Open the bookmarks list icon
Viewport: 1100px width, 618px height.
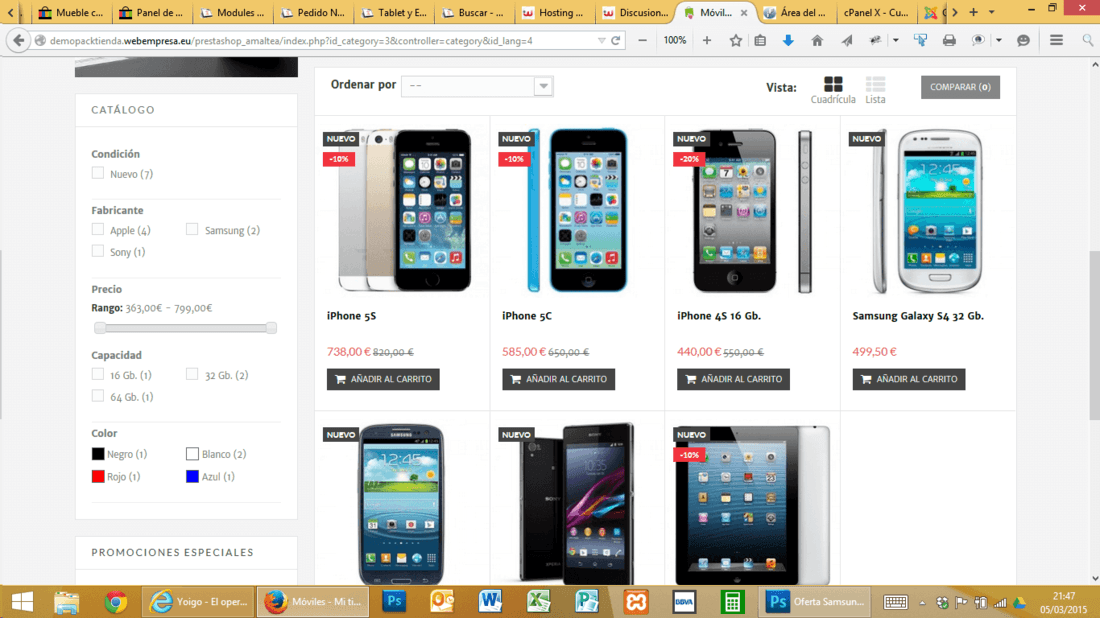760,41
